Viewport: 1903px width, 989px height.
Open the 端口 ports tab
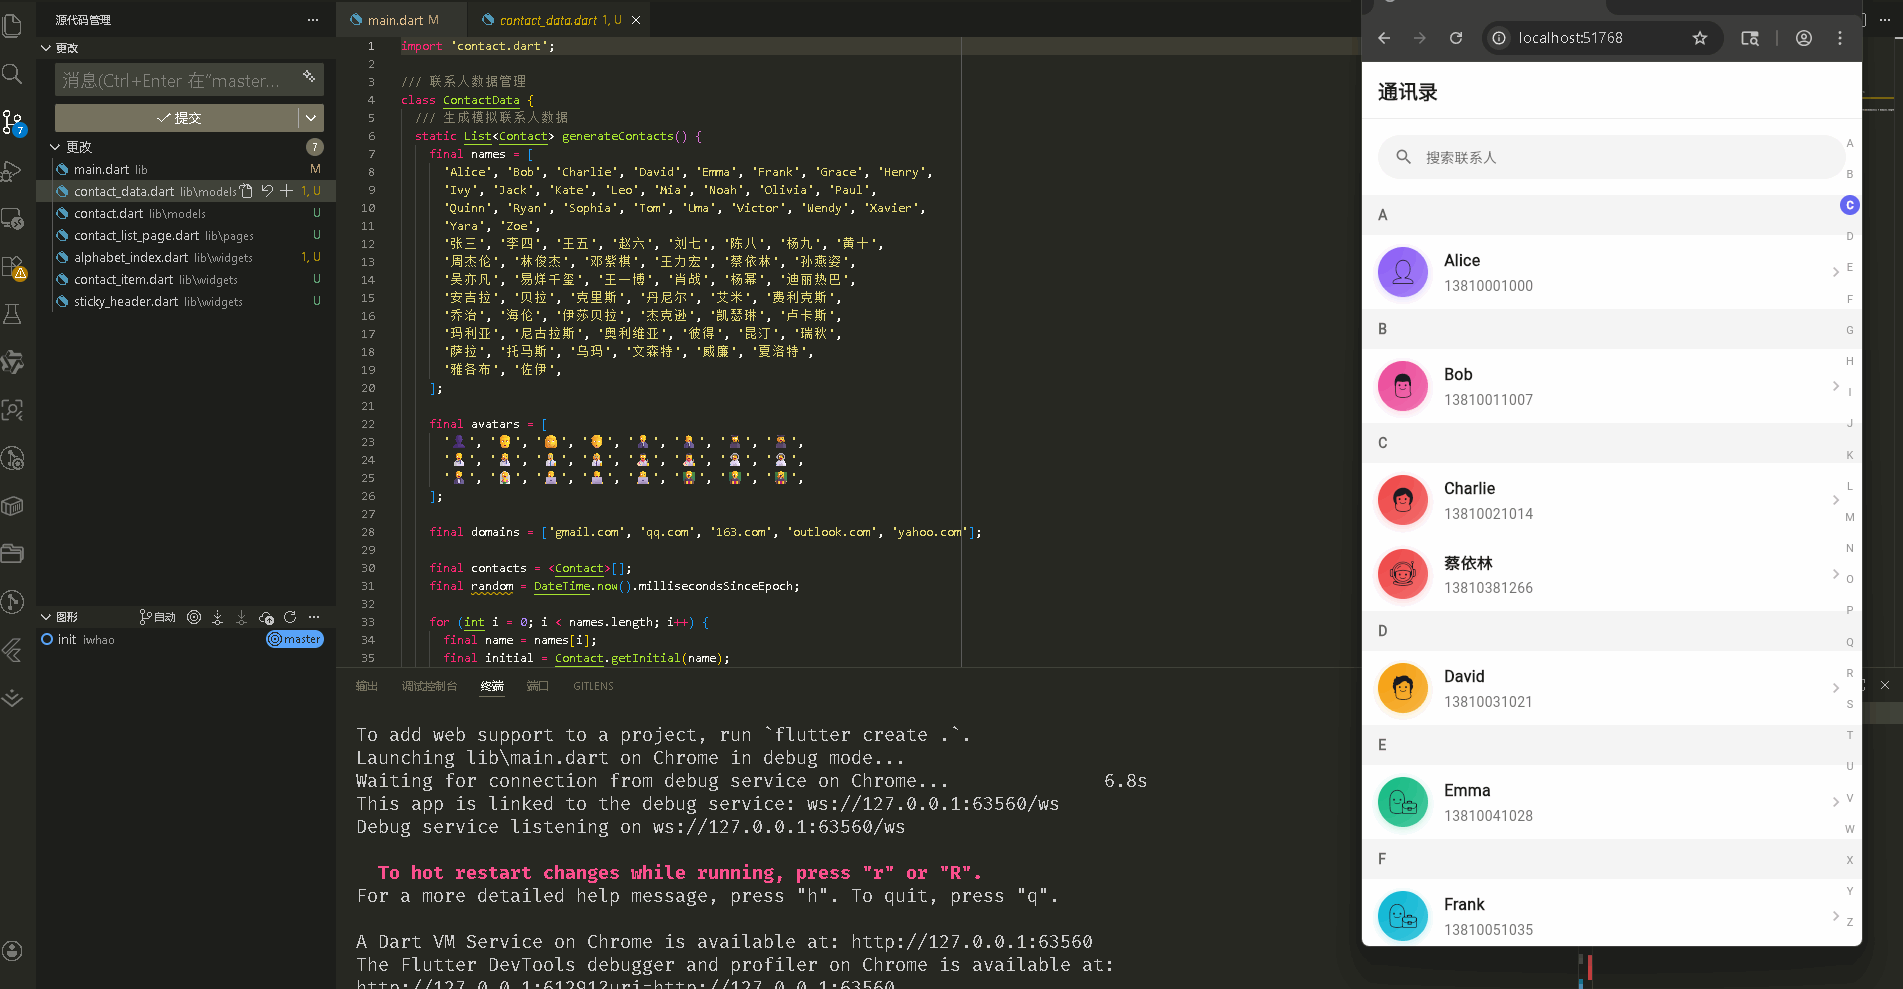(538, 686)
